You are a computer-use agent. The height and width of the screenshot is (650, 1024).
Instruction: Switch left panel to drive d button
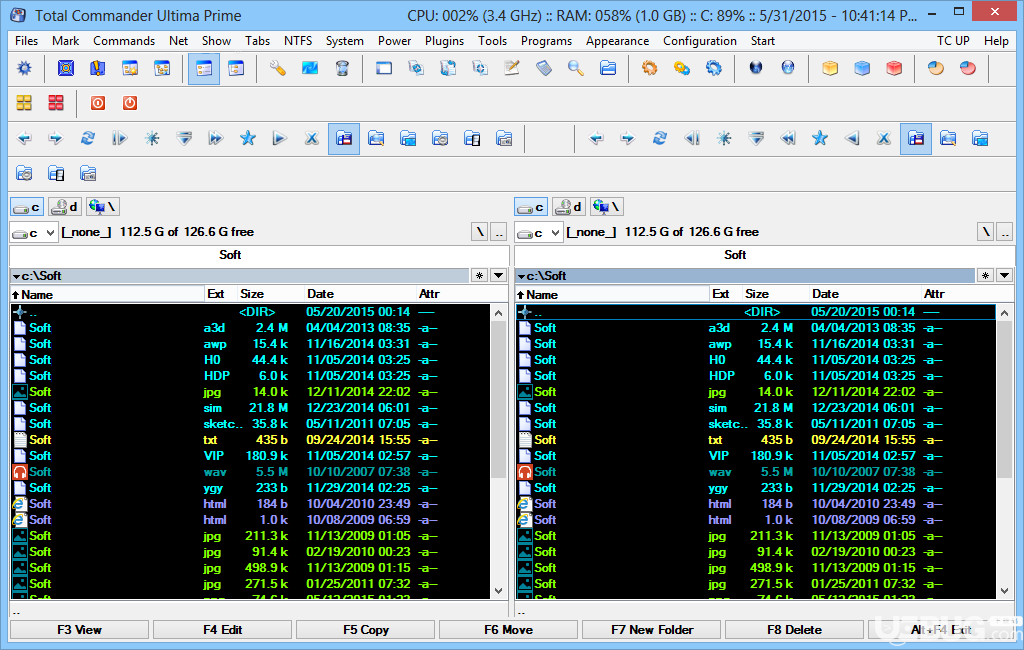tap(65, 207)
